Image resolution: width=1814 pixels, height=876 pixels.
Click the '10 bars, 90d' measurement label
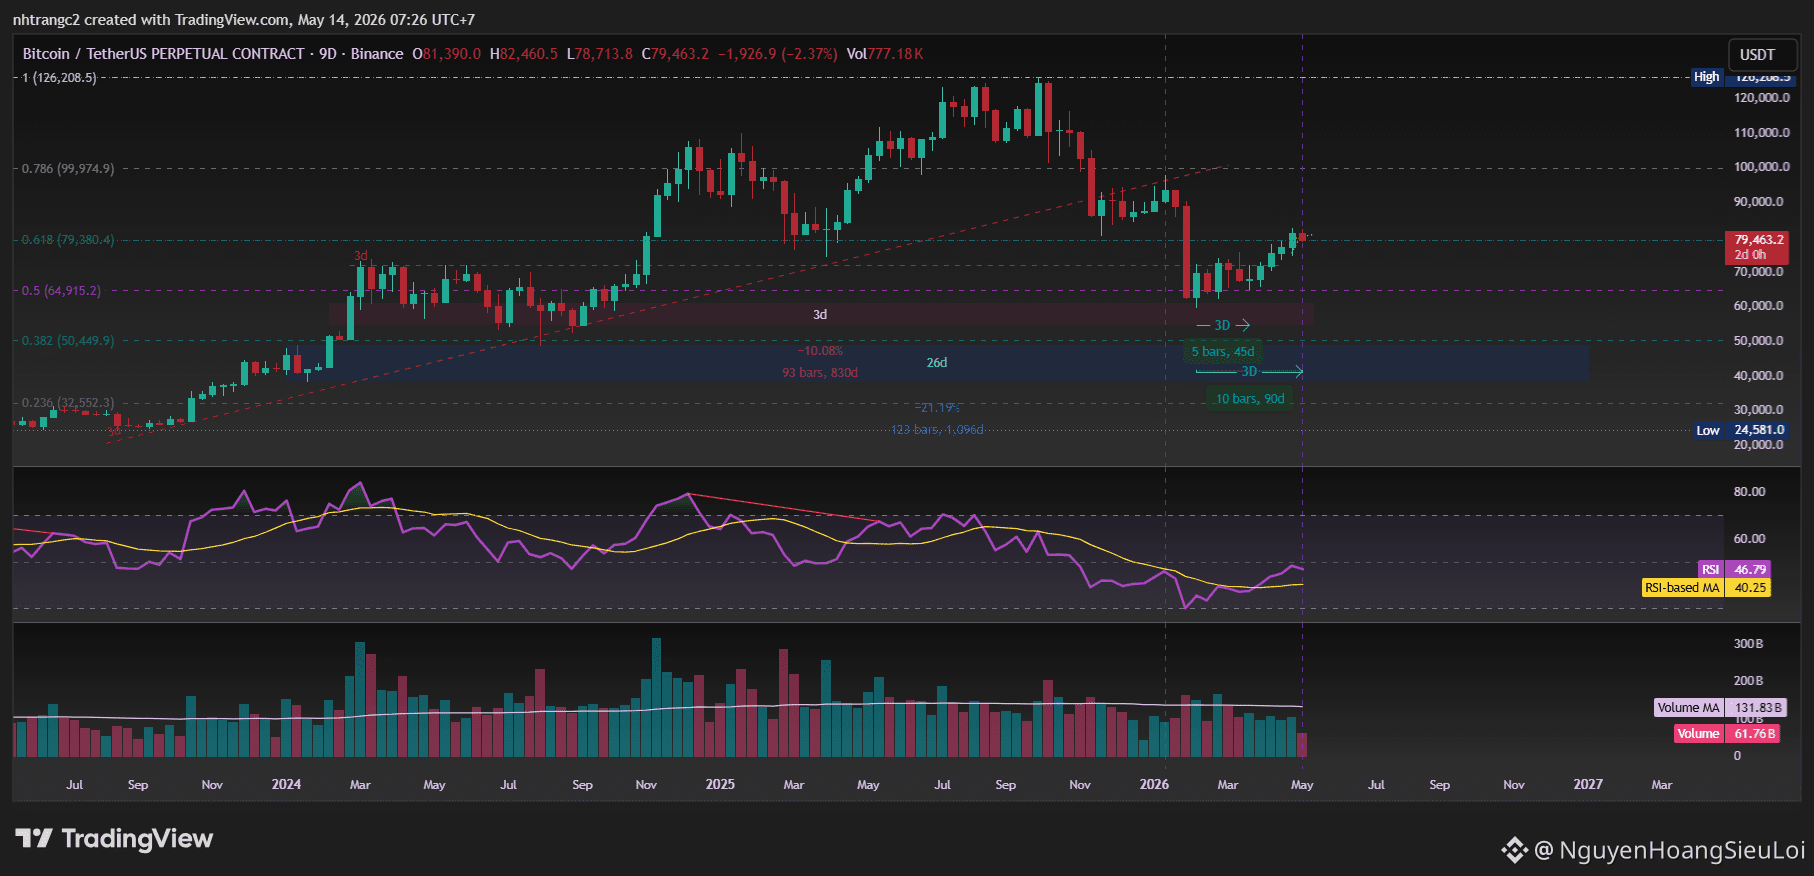(1250, 399)
